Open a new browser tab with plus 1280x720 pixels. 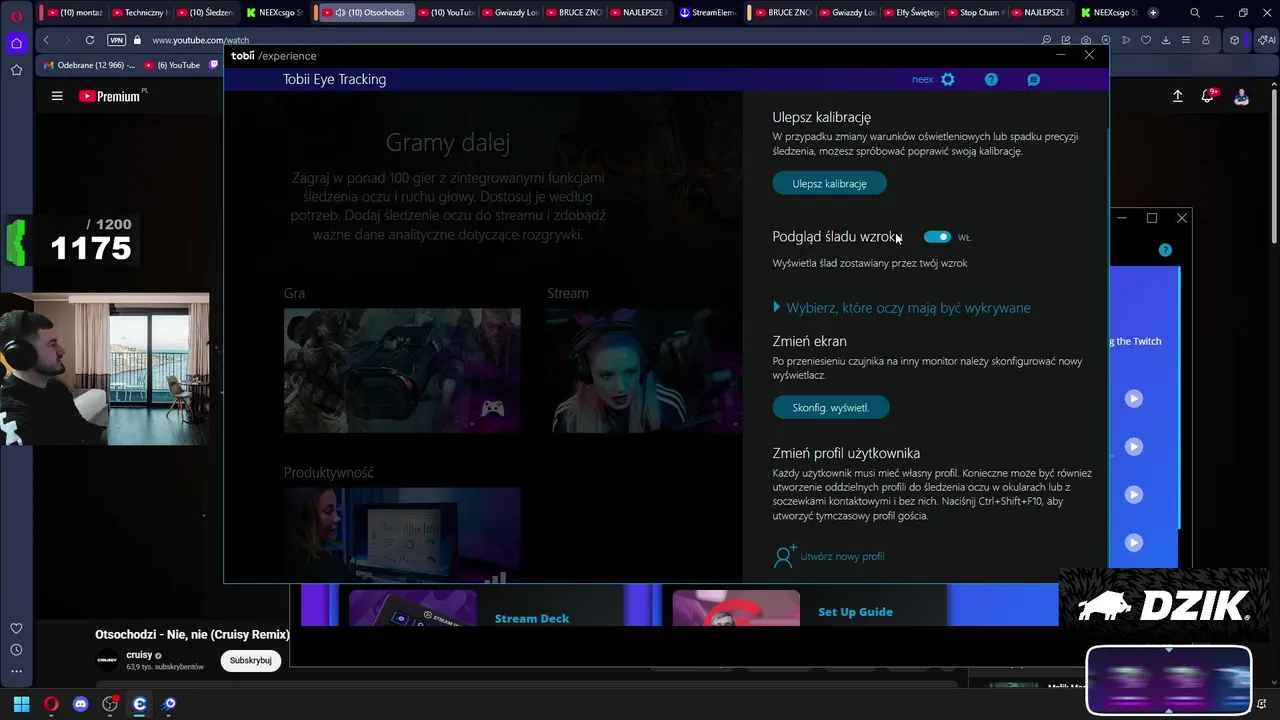1153,13
